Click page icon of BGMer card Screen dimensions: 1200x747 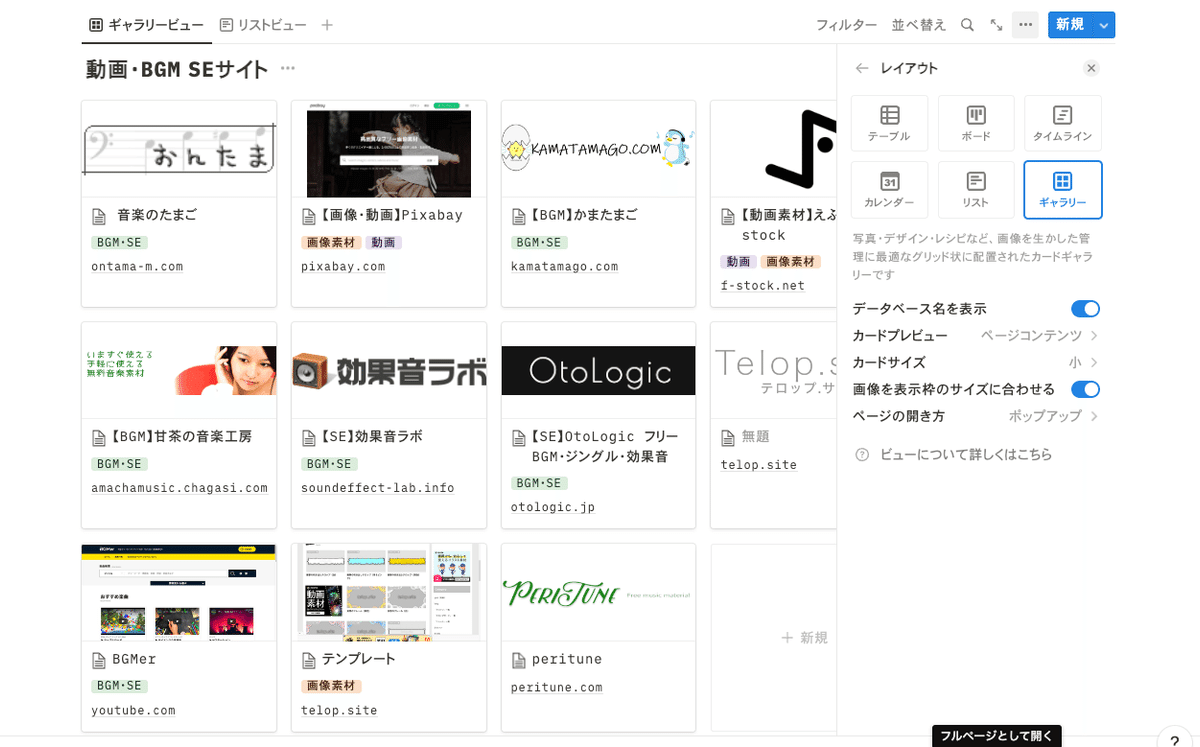click(x=99, y=660)
